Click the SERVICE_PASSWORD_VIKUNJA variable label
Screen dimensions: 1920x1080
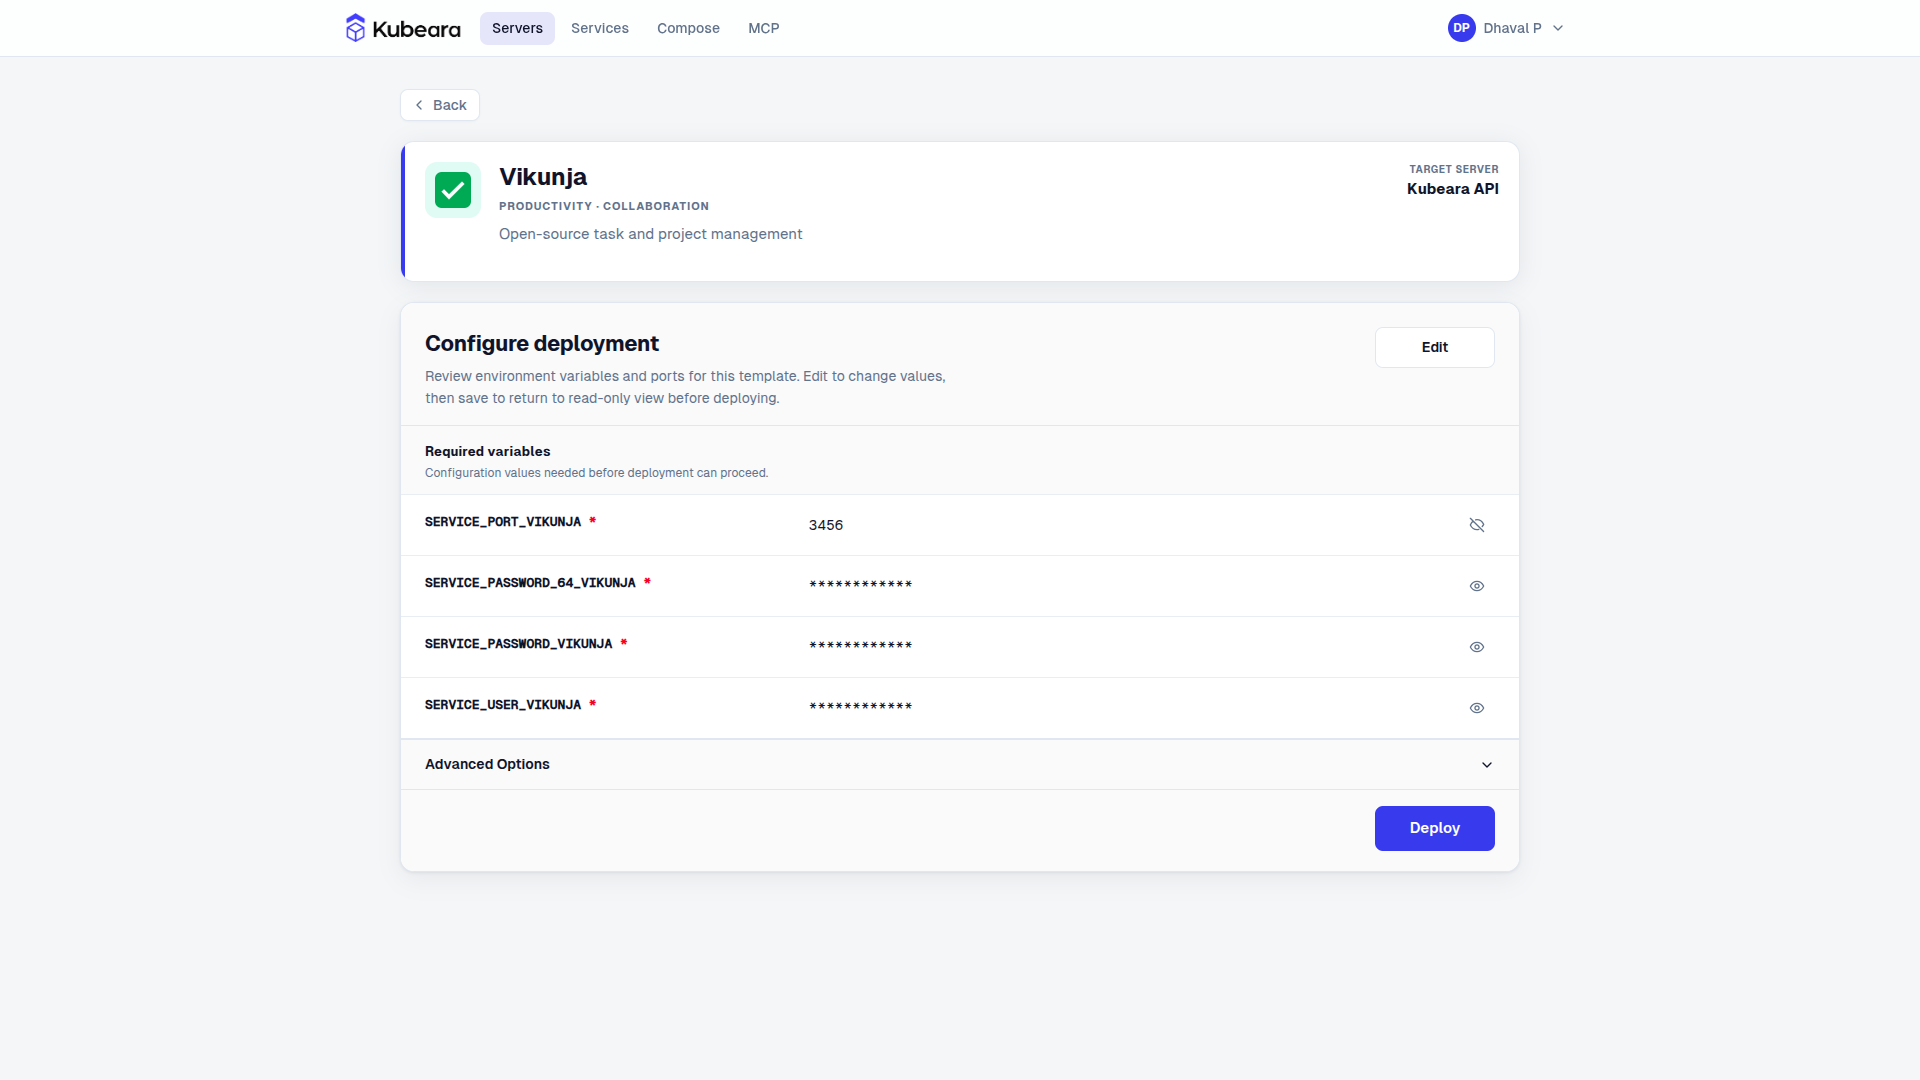(x=518, y=644)
